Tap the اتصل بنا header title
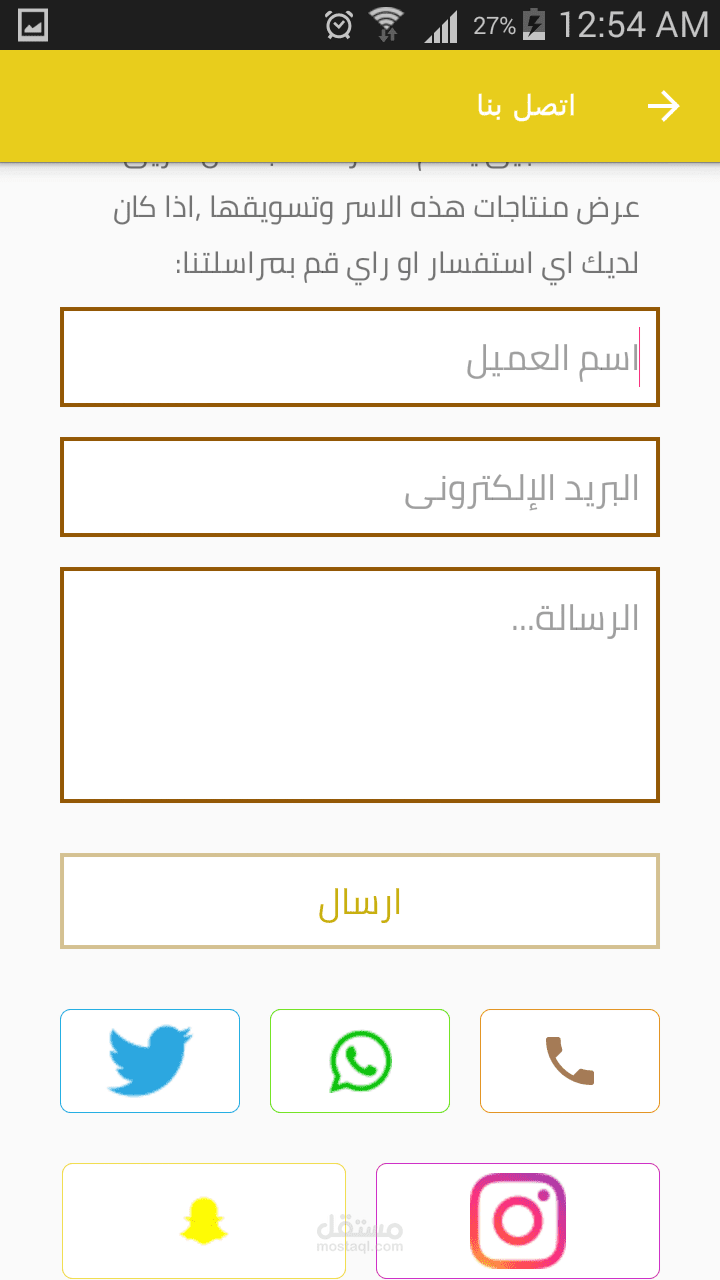Viewport: 720px width, 1280px height. [x=526, y=106]
